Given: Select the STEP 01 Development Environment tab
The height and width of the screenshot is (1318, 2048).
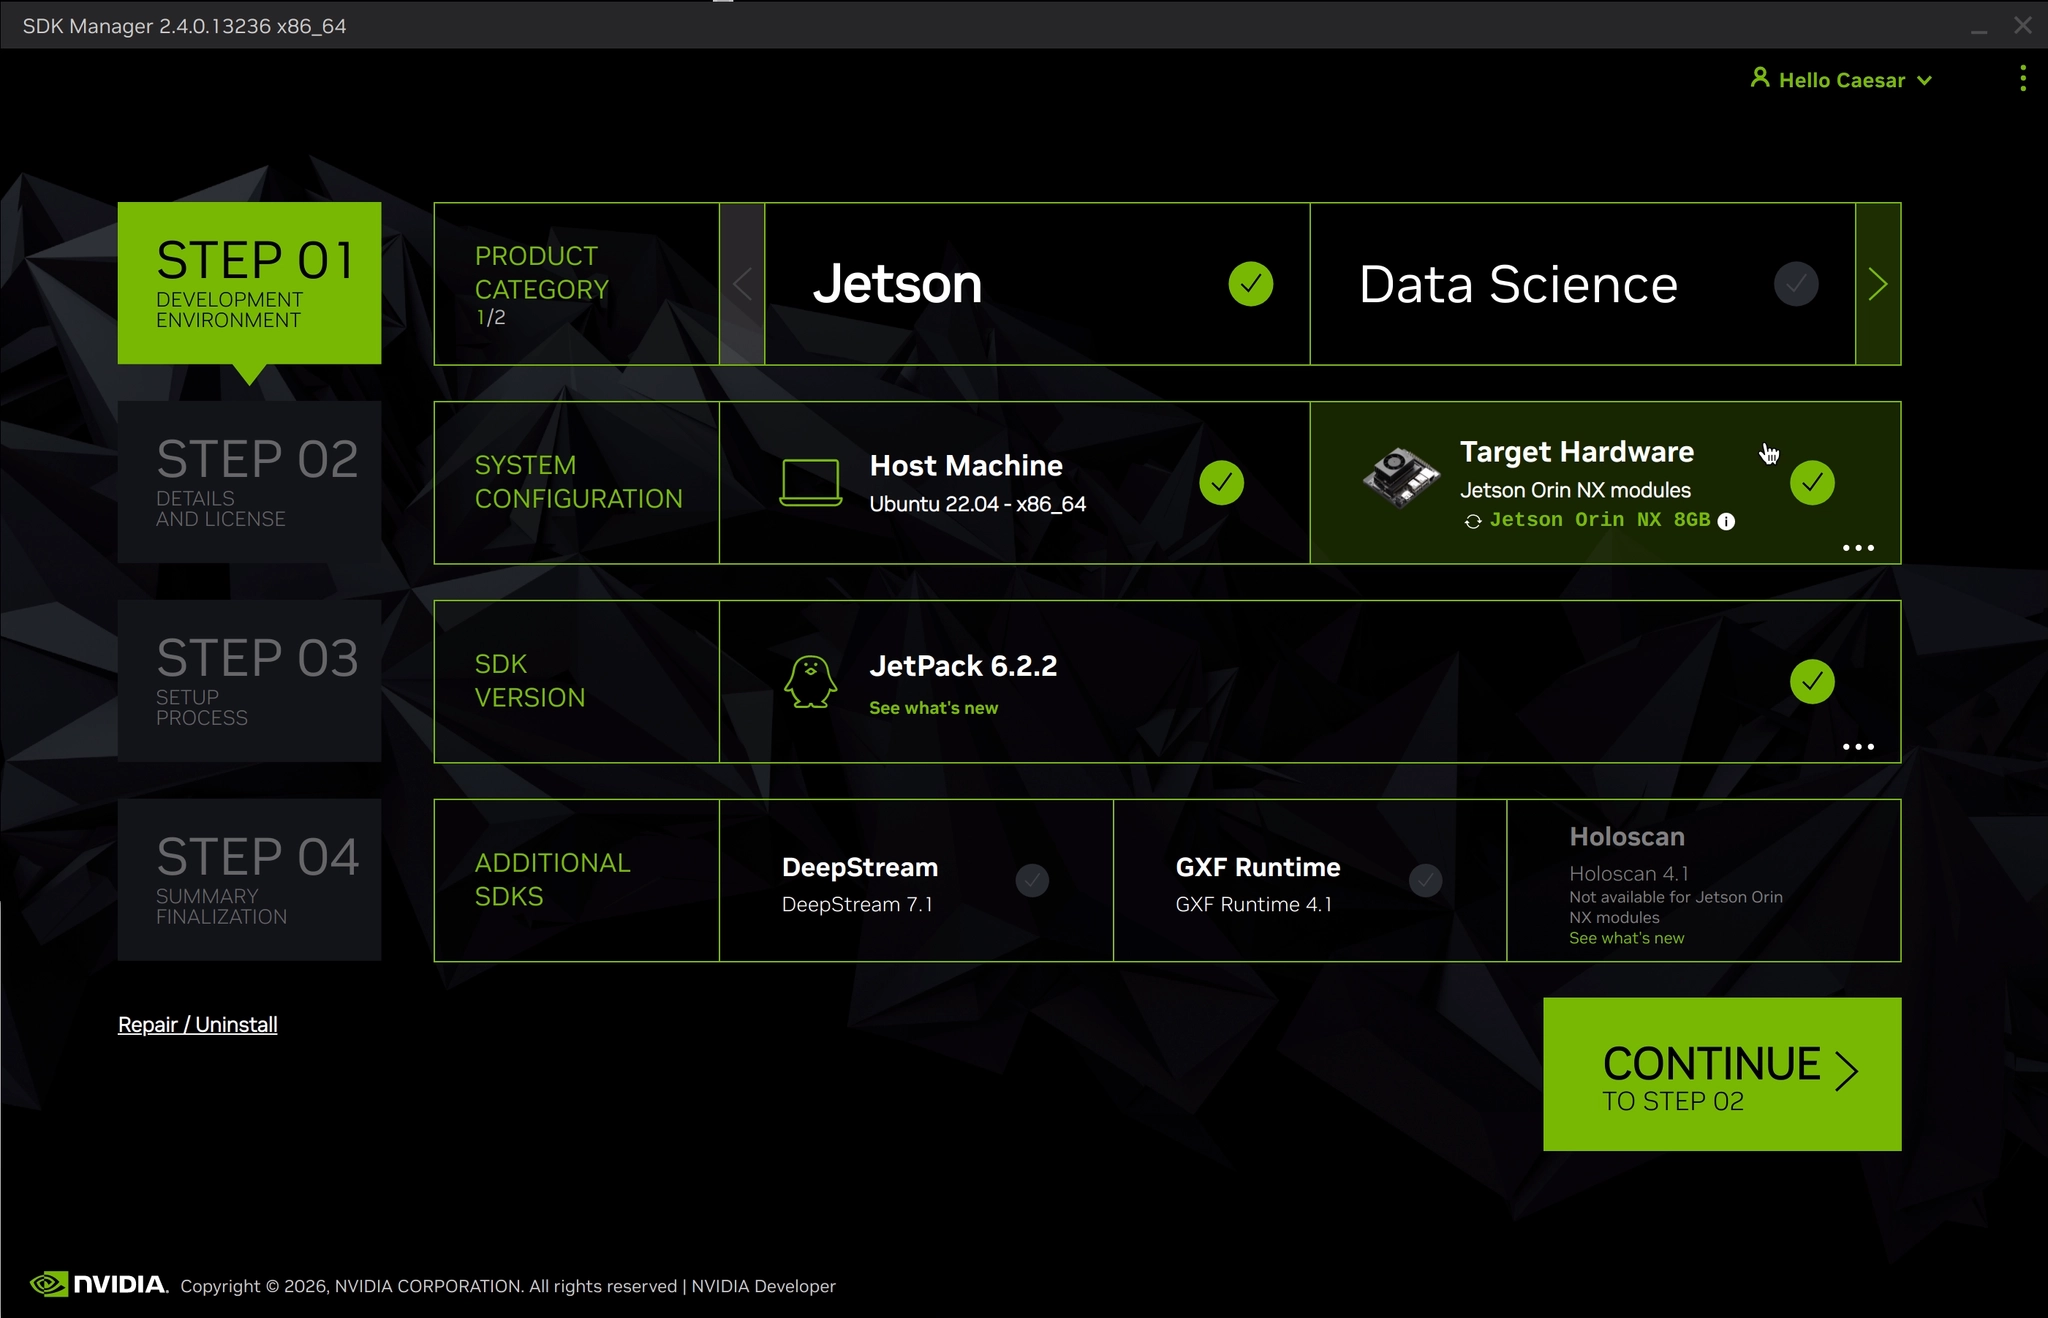Looking at the screenshot, I should [249, 284].
